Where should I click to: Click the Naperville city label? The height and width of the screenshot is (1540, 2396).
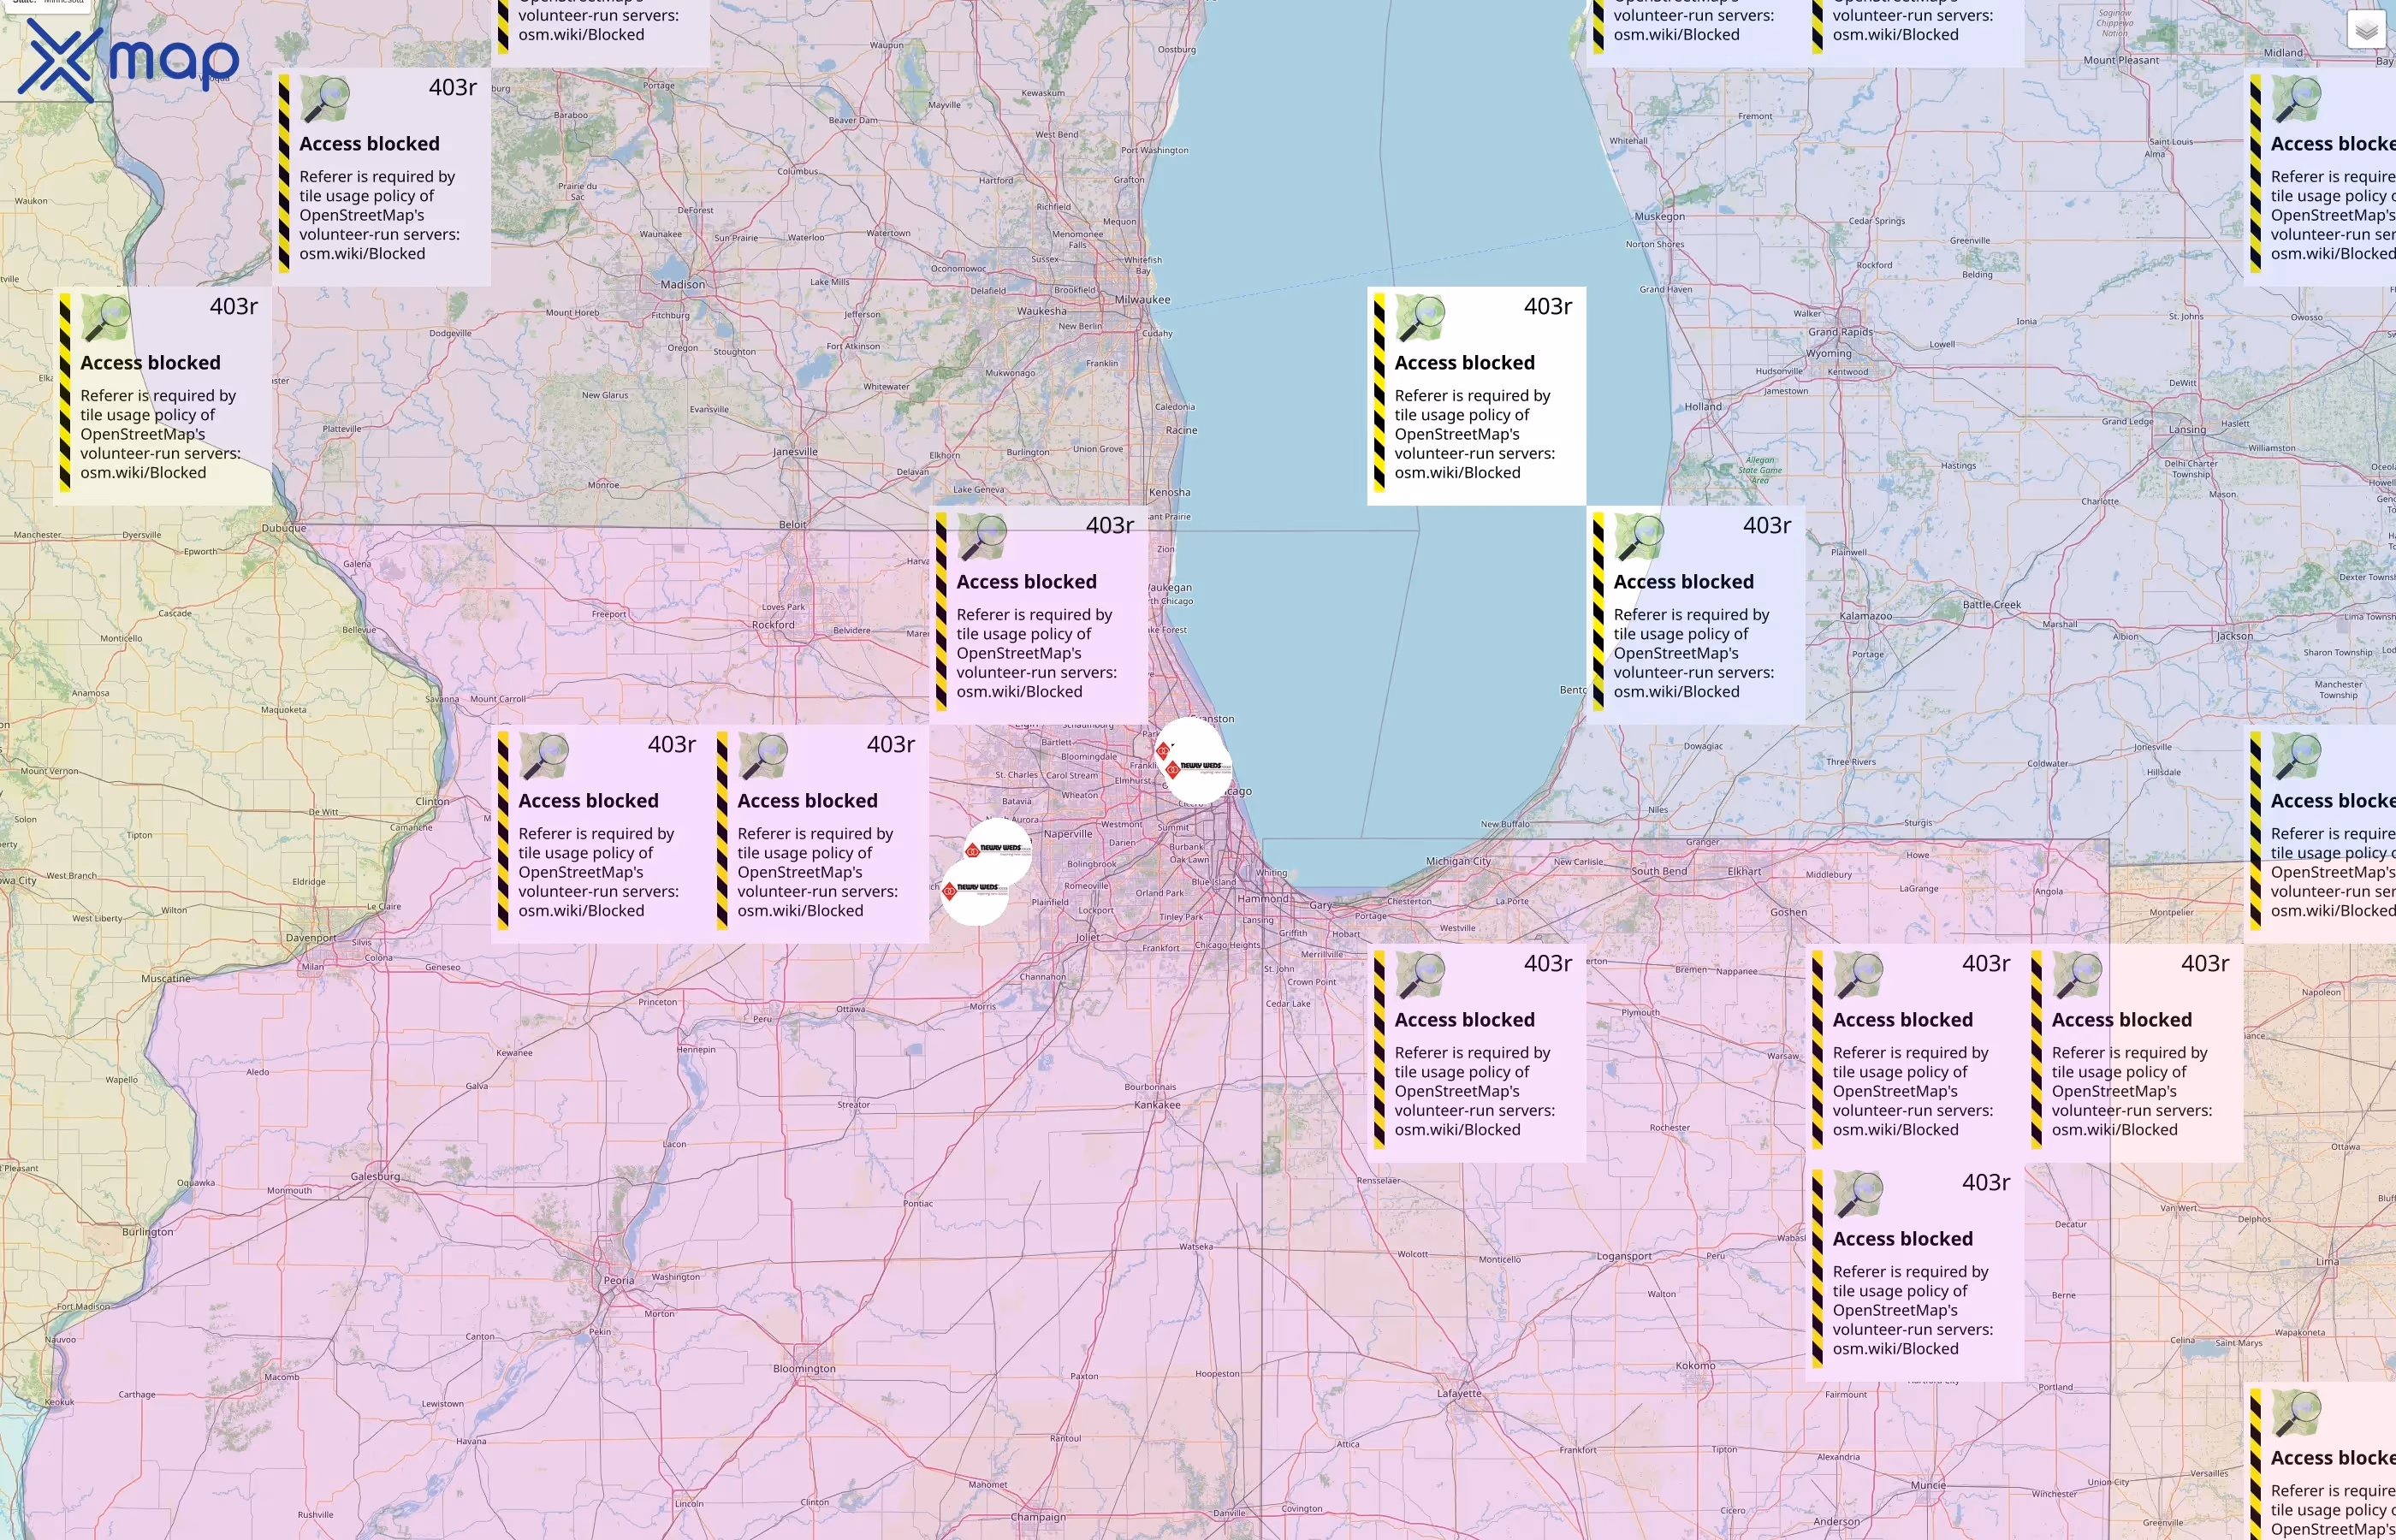tap(1068, 833)
